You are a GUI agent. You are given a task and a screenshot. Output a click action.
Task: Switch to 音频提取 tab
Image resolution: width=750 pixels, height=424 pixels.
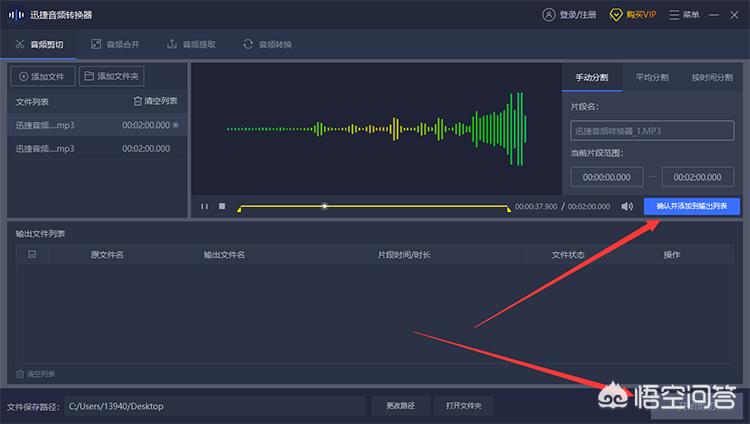[192, 44]
